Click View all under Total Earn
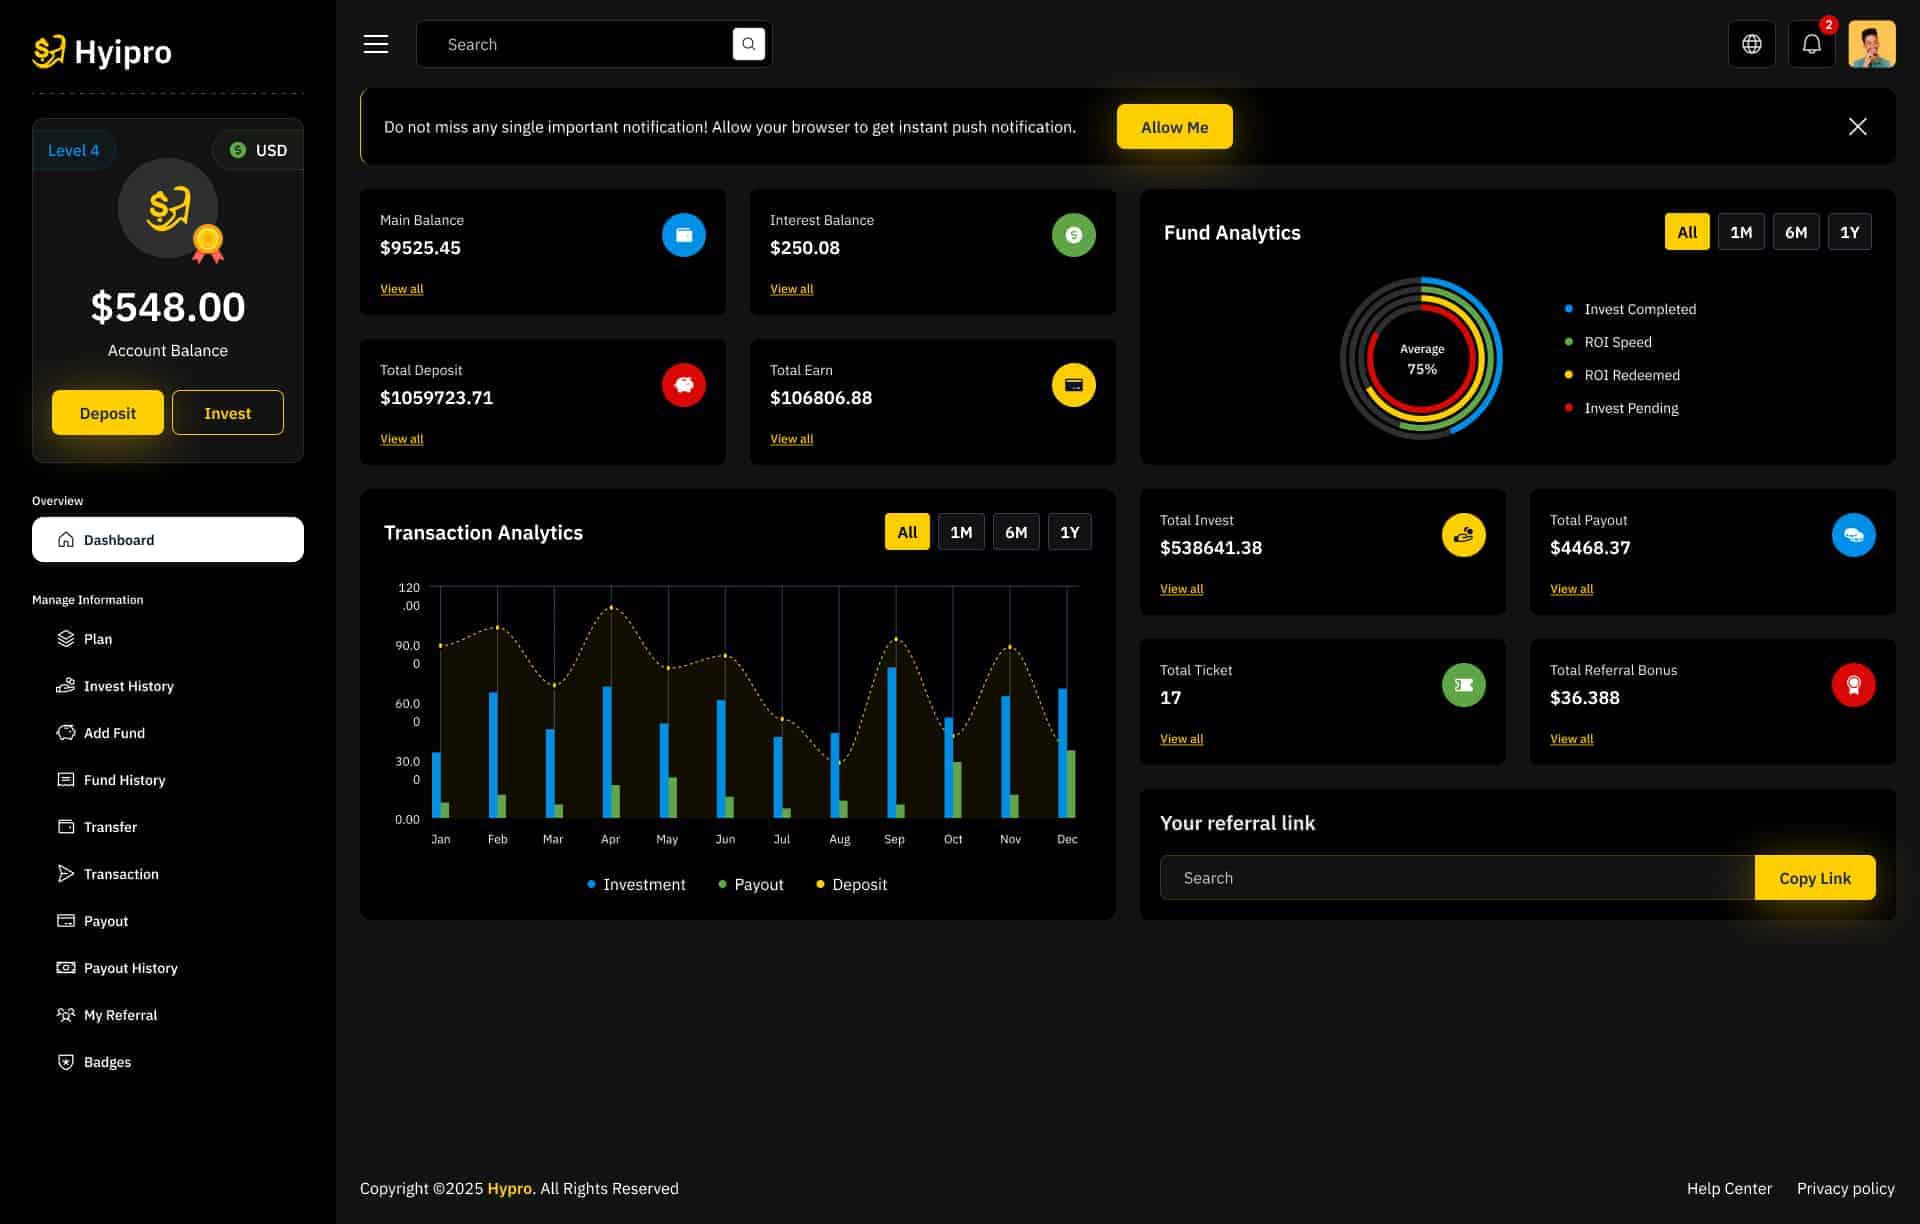 coord(791,439)
